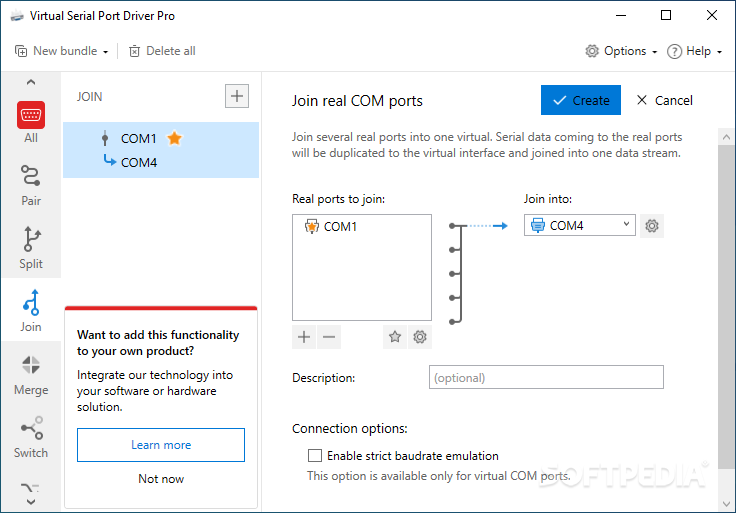Select the Join sidebar icon
The width and height of the screenshot is (736, 513).
click(x=31, y=311)
